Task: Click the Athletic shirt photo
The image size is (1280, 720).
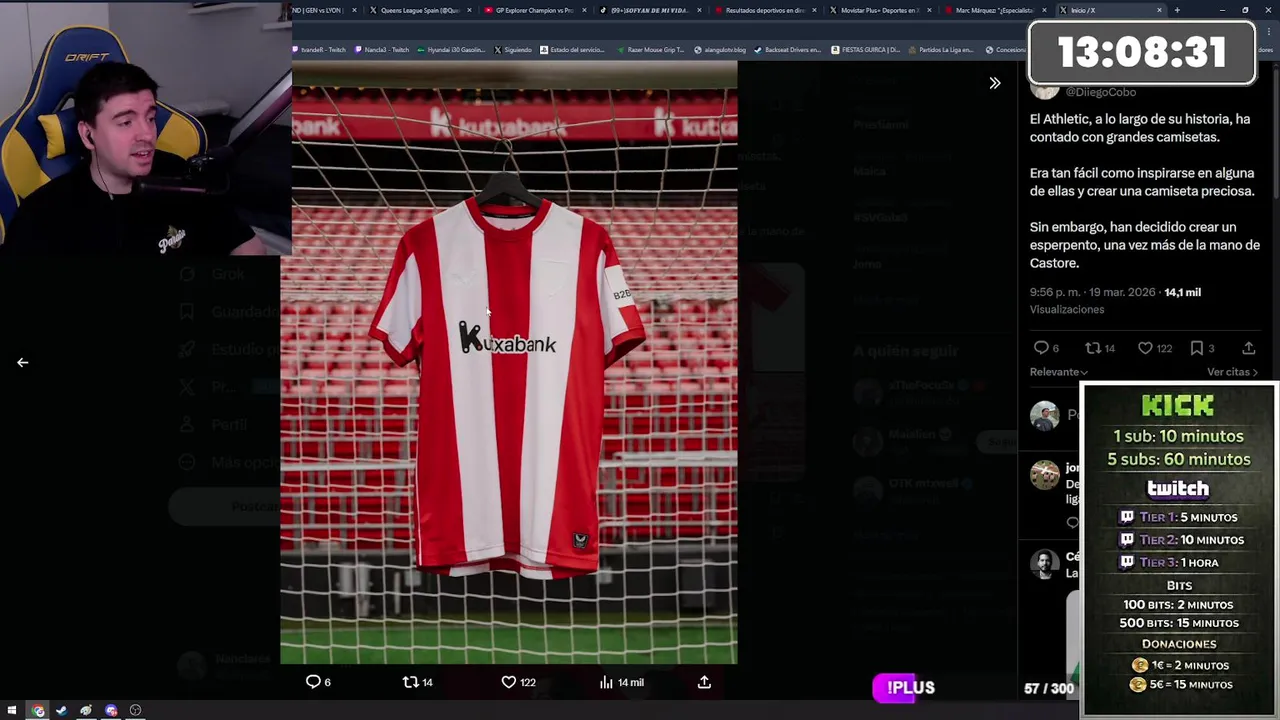Action: [508, 363]
